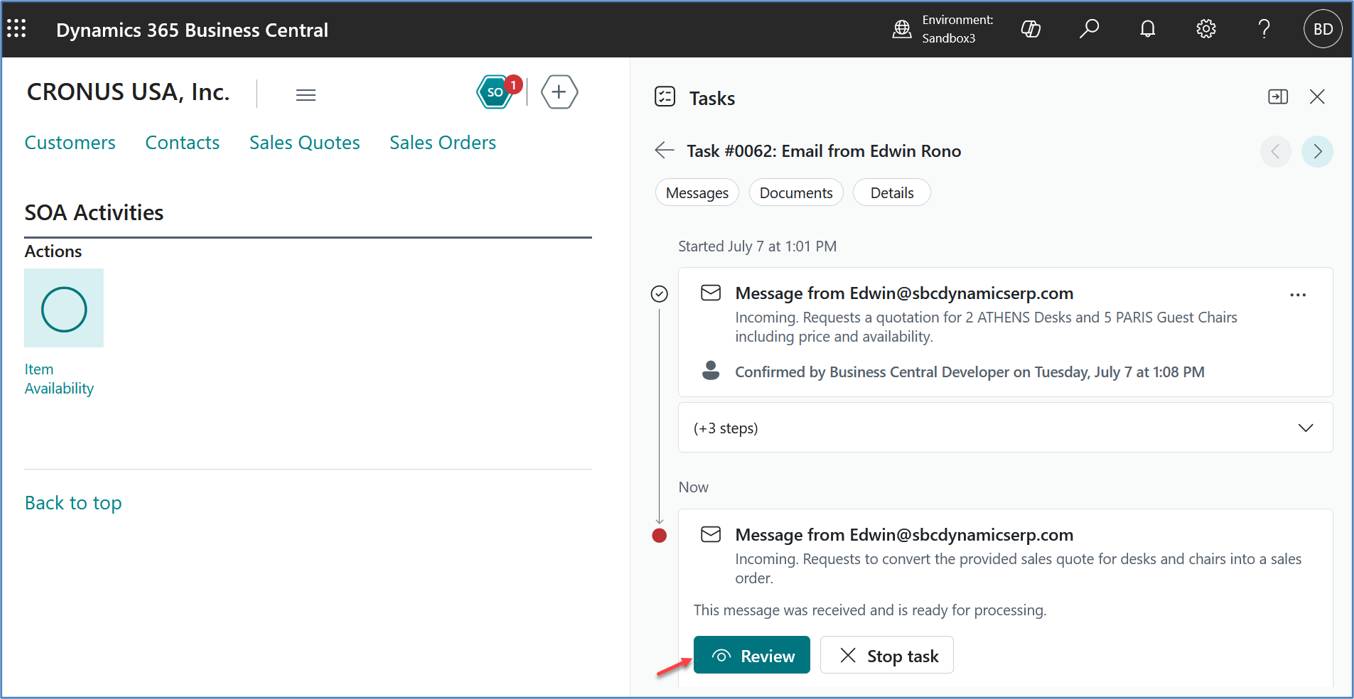Pop out the Tasks pane
This screenshot has height=699, width=1354.
[x=1278, y=97]
